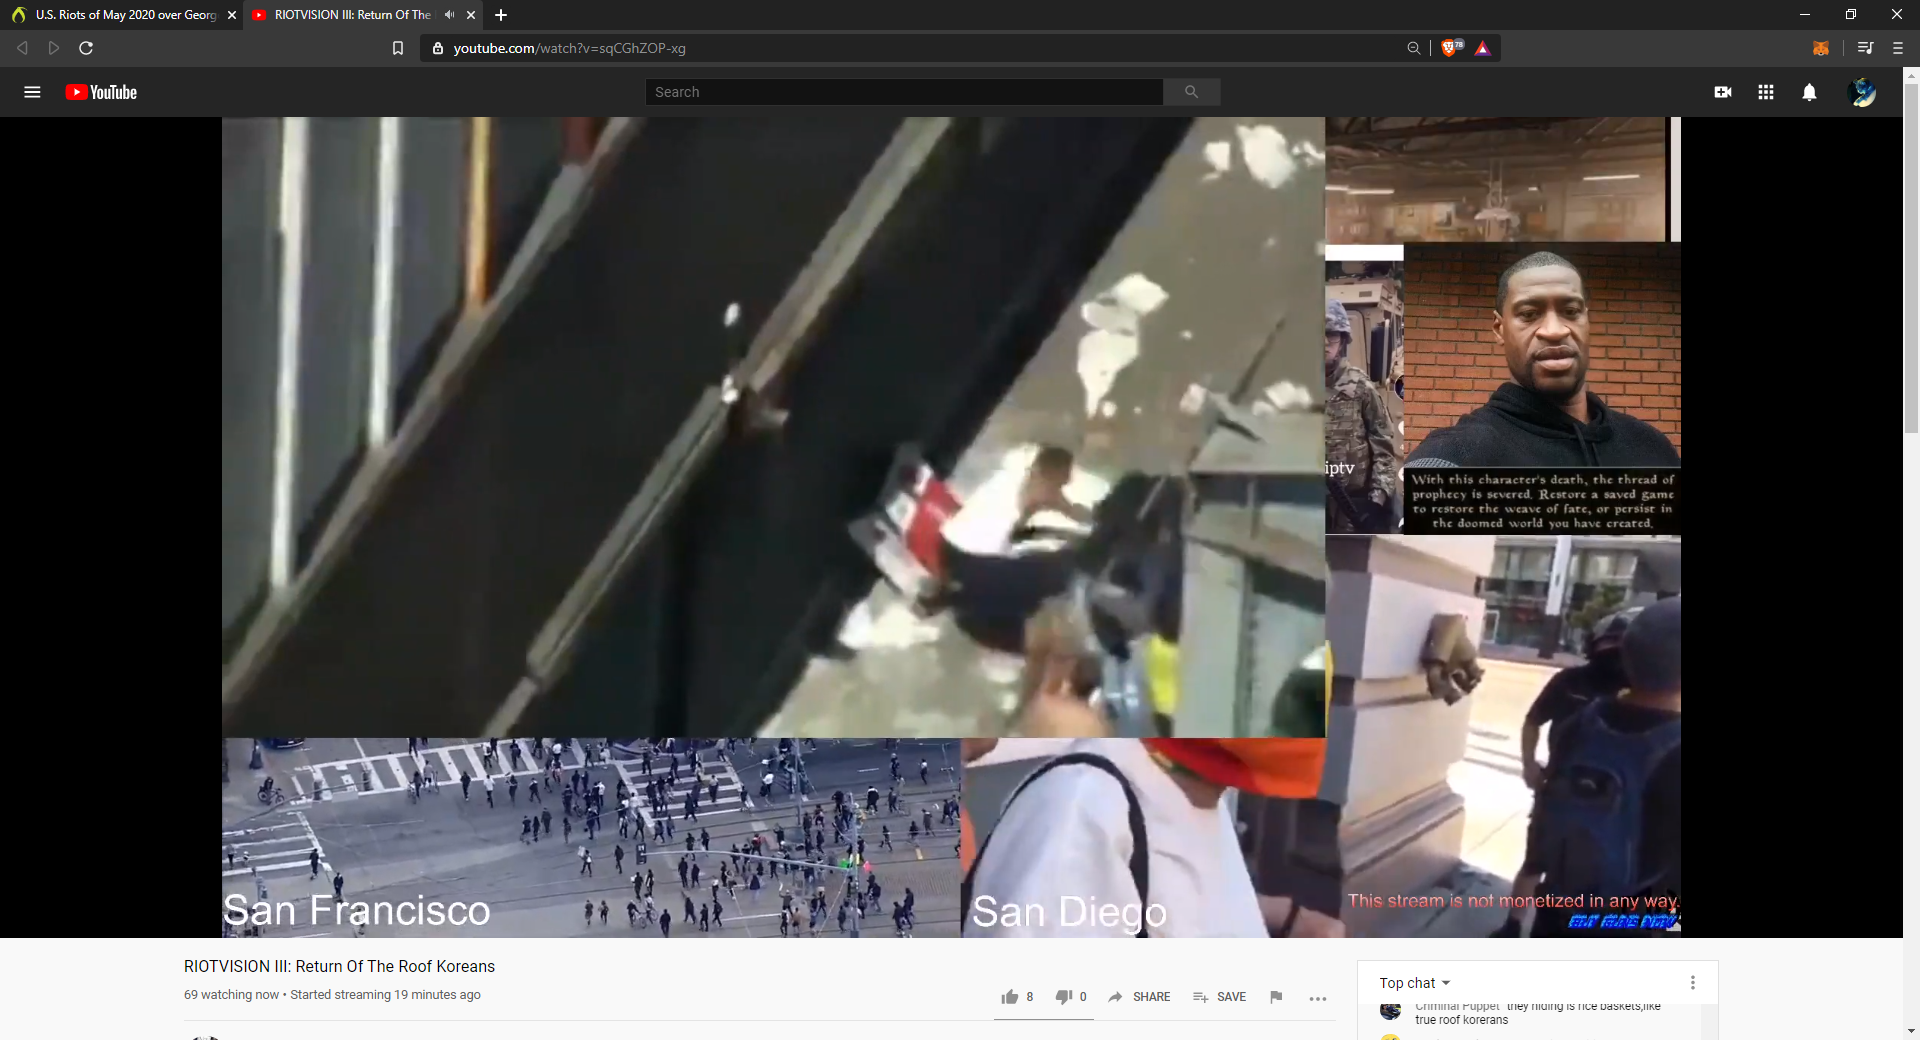Open the Create video camera icon
Viewport: 1920px width, 1040px height.
pyautogui.click(x=1723, y=92)
